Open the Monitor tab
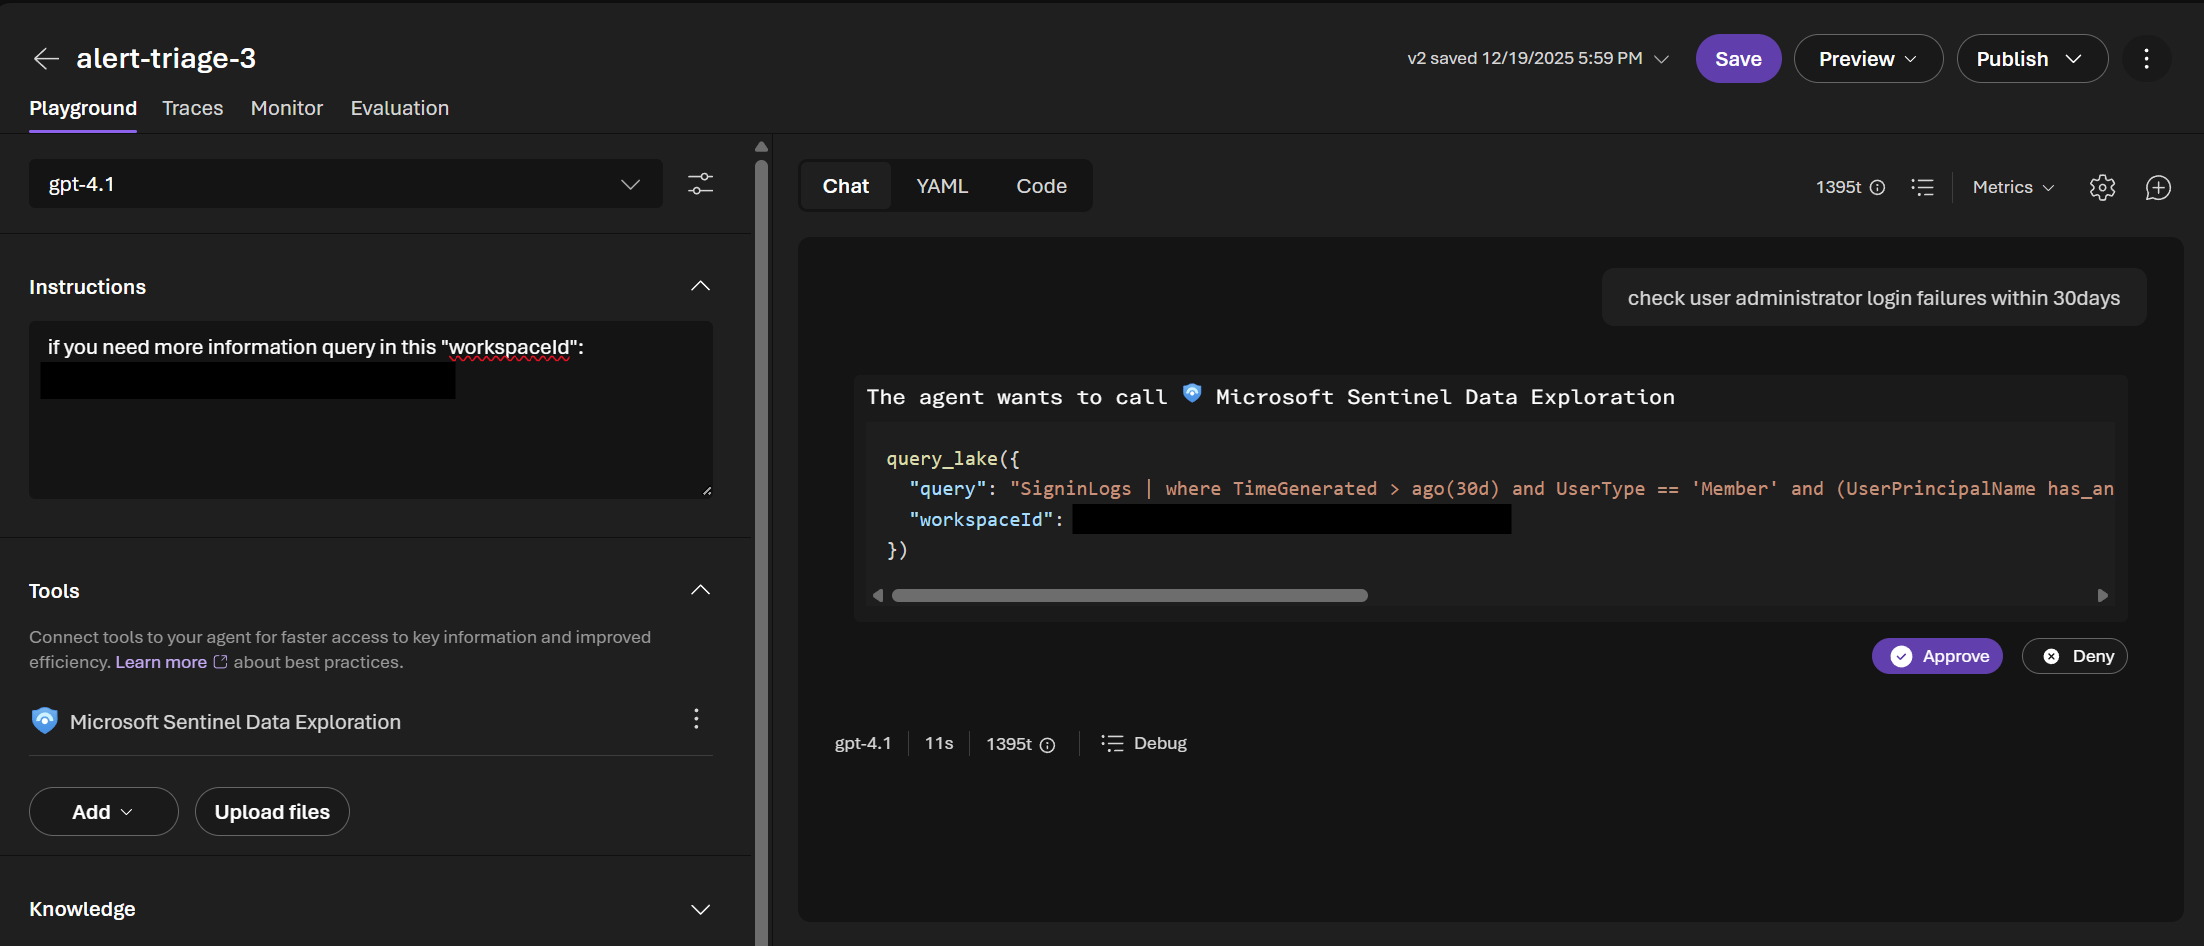Screen dimensions: 2204x946 click(286, 108)
